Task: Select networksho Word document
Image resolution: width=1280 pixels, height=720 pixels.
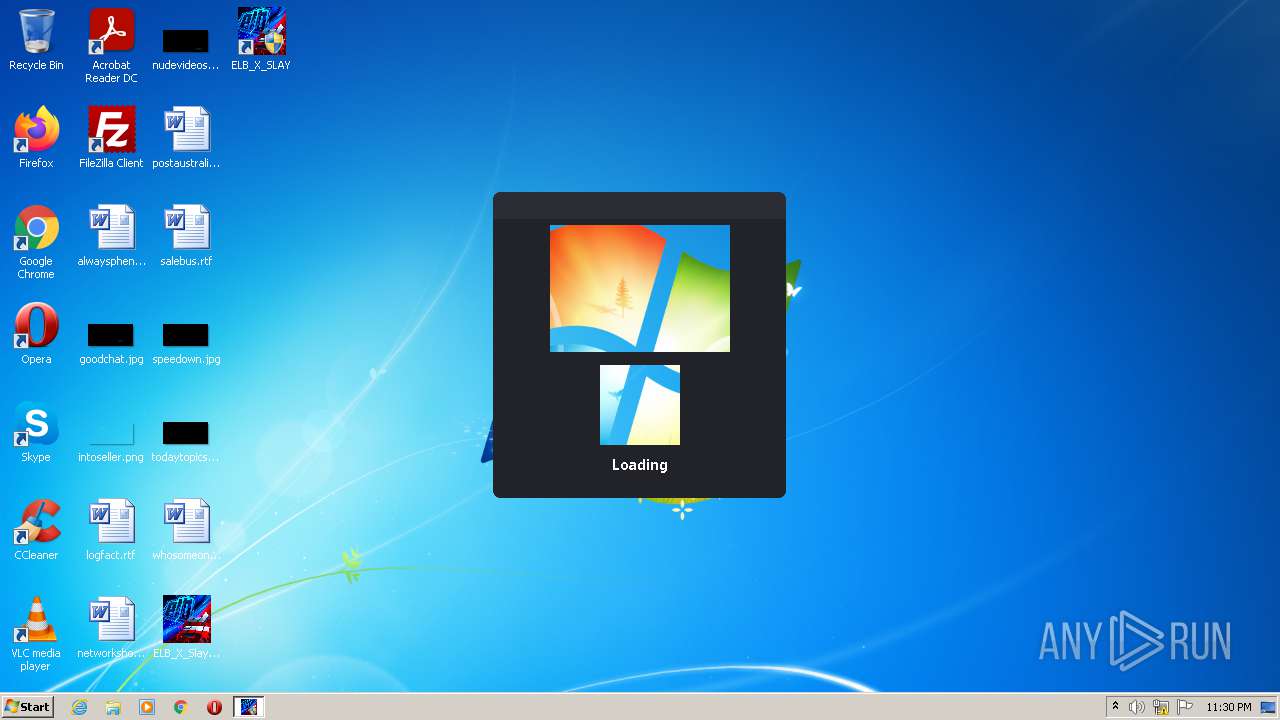Action: [111, 628]
